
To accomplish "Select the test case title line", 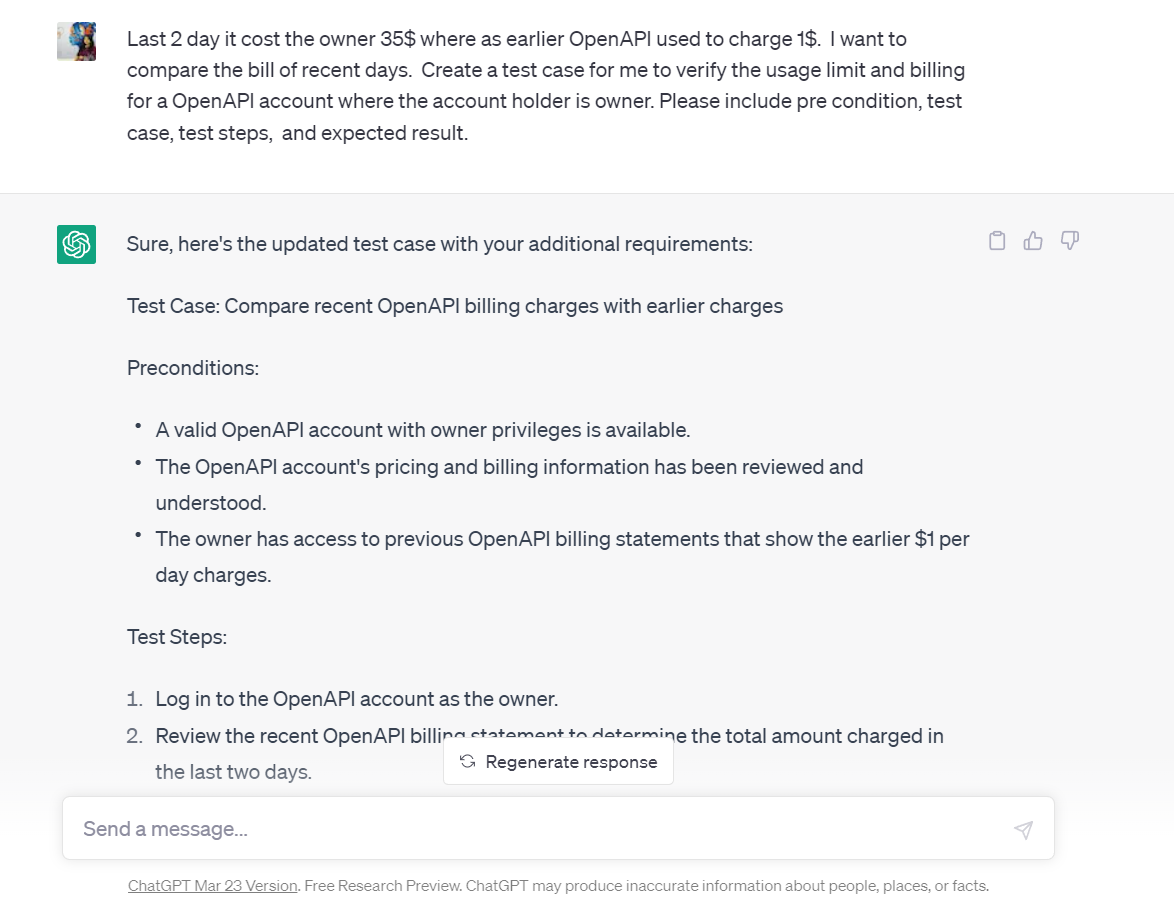I will 454,306.
